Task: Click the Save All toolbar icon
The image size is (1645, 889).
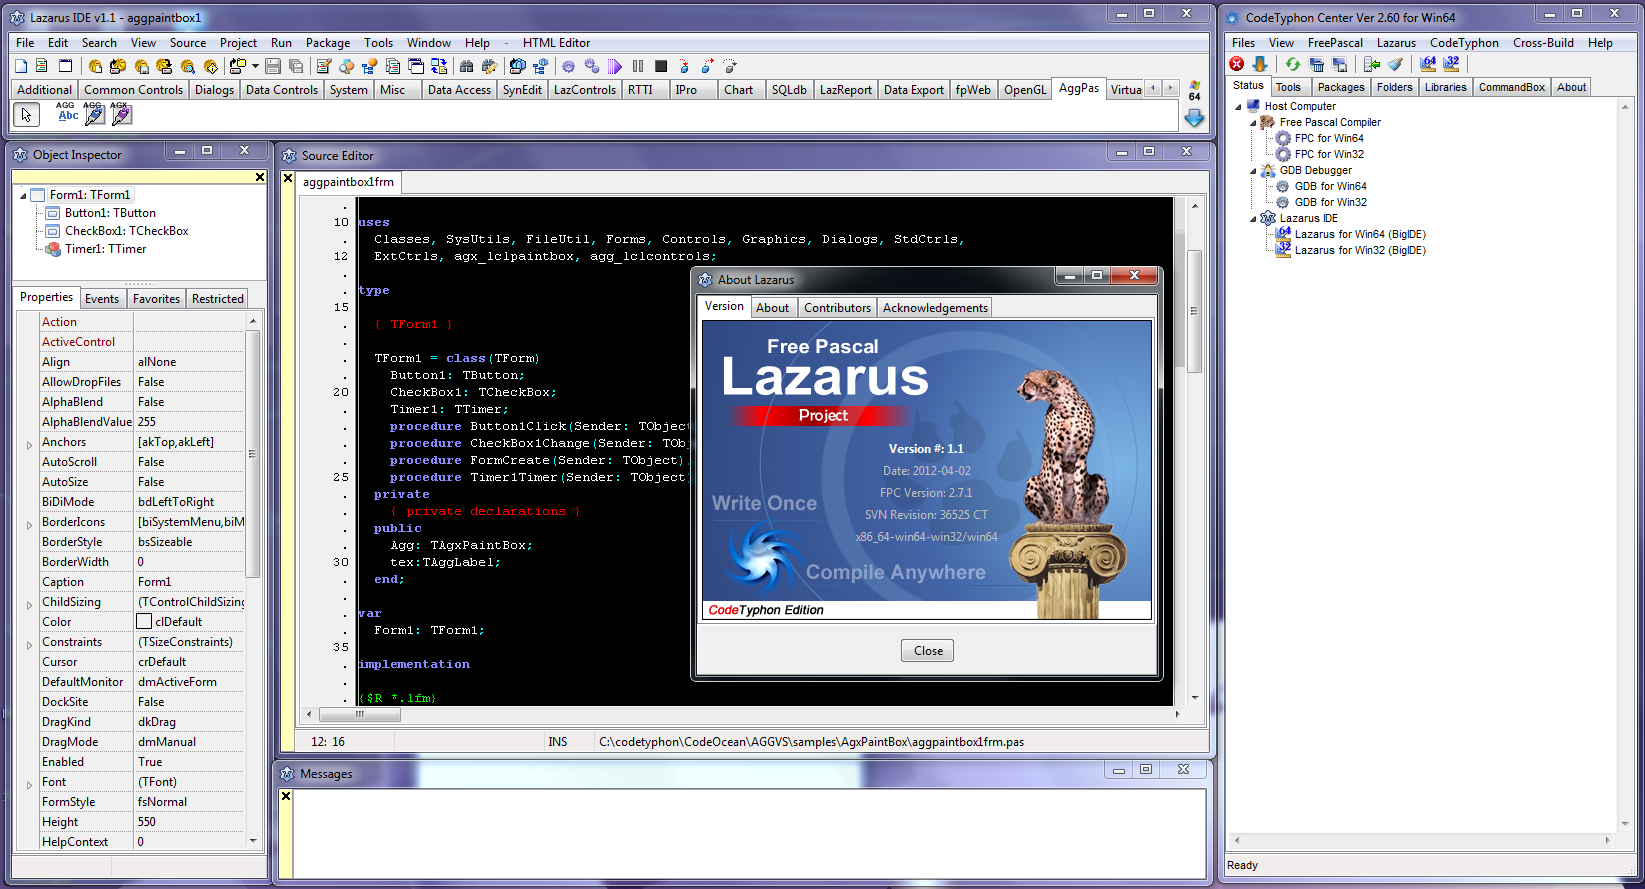Action: tap(296, 66)
